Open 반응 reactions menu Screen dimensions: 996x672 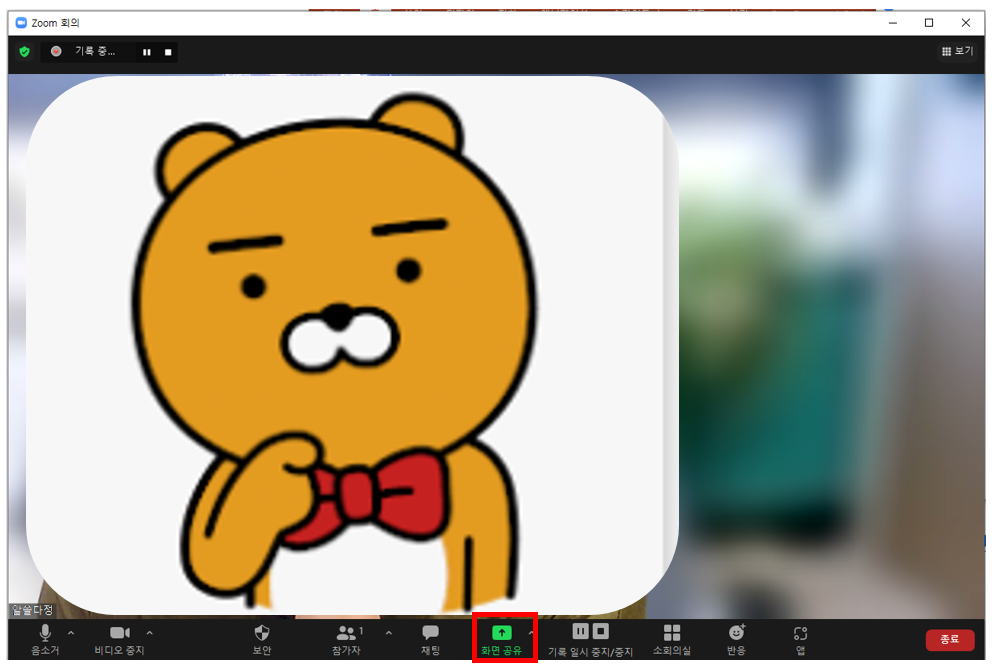[x=736, y=639]
